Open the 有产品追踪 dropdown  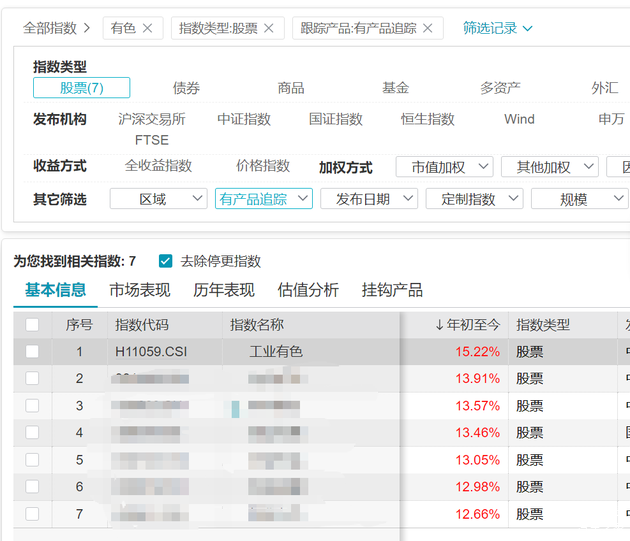point(264,199)
